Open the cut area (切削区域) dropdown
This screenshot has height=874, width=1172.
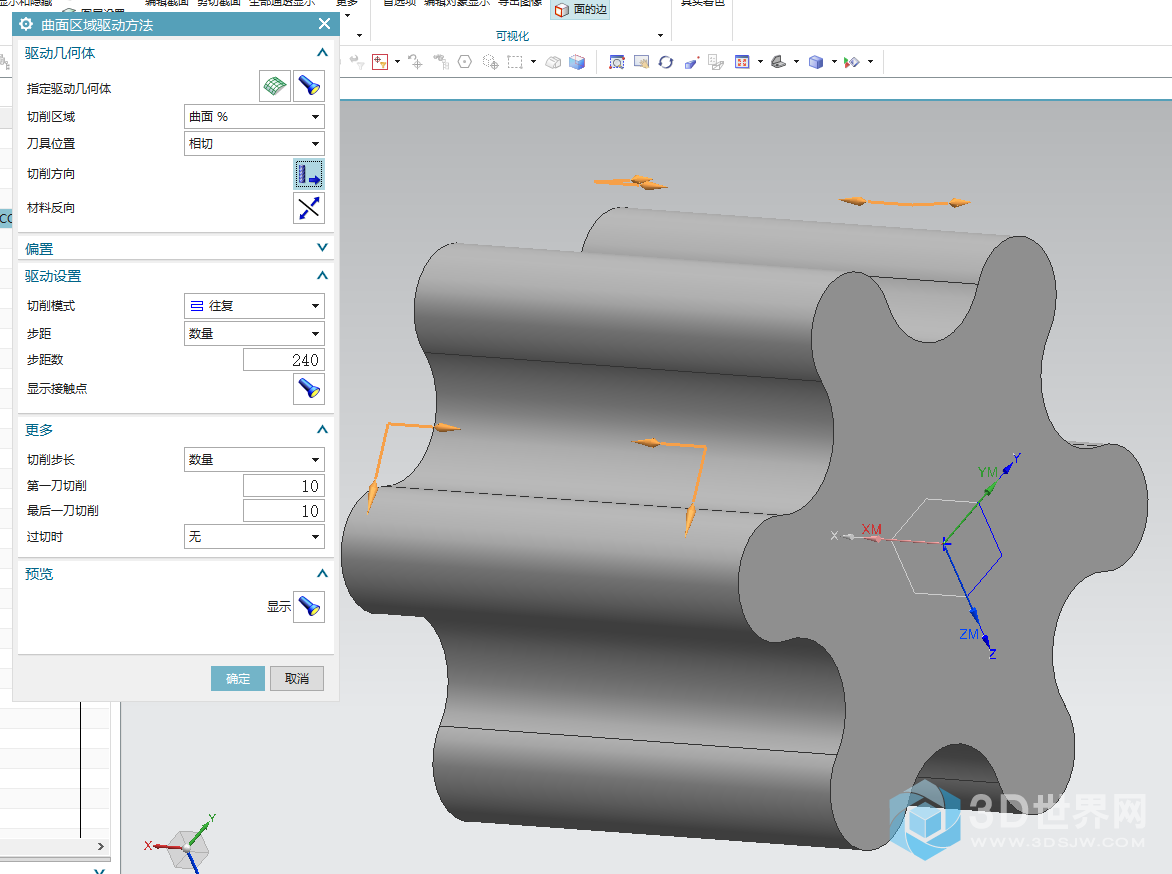coord(254,117)
